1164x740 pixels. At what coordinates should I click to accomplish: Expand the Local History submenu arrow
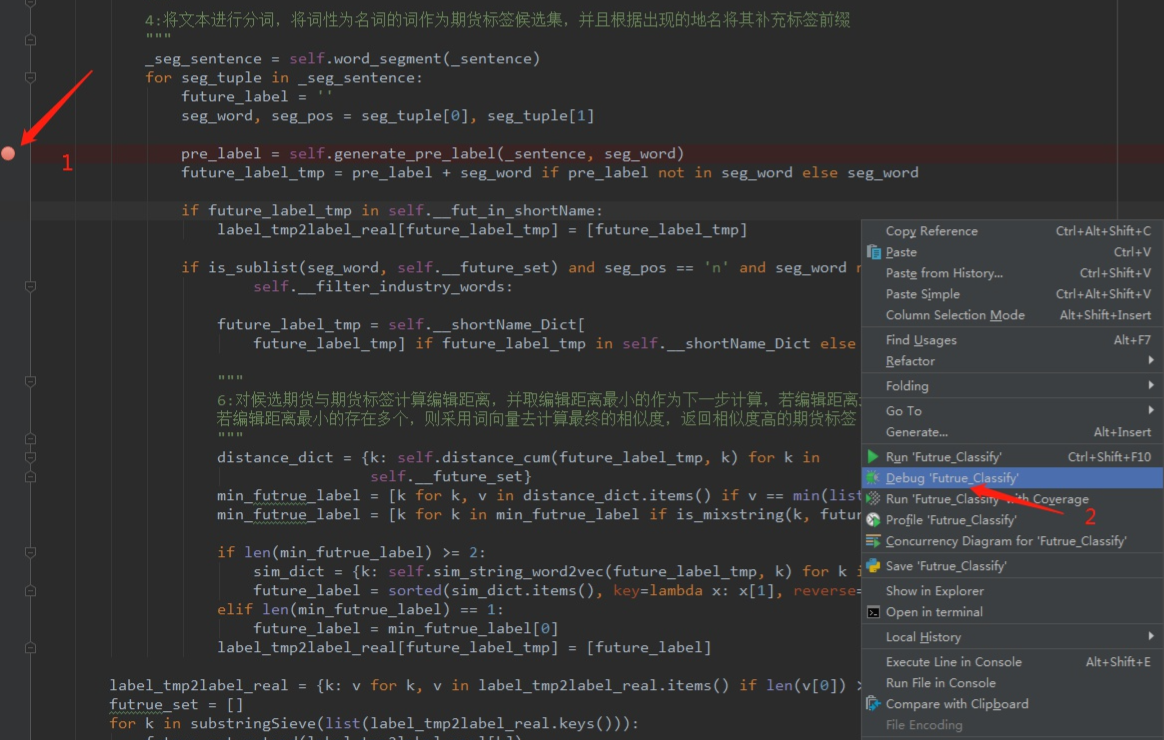click(1151, 637)
